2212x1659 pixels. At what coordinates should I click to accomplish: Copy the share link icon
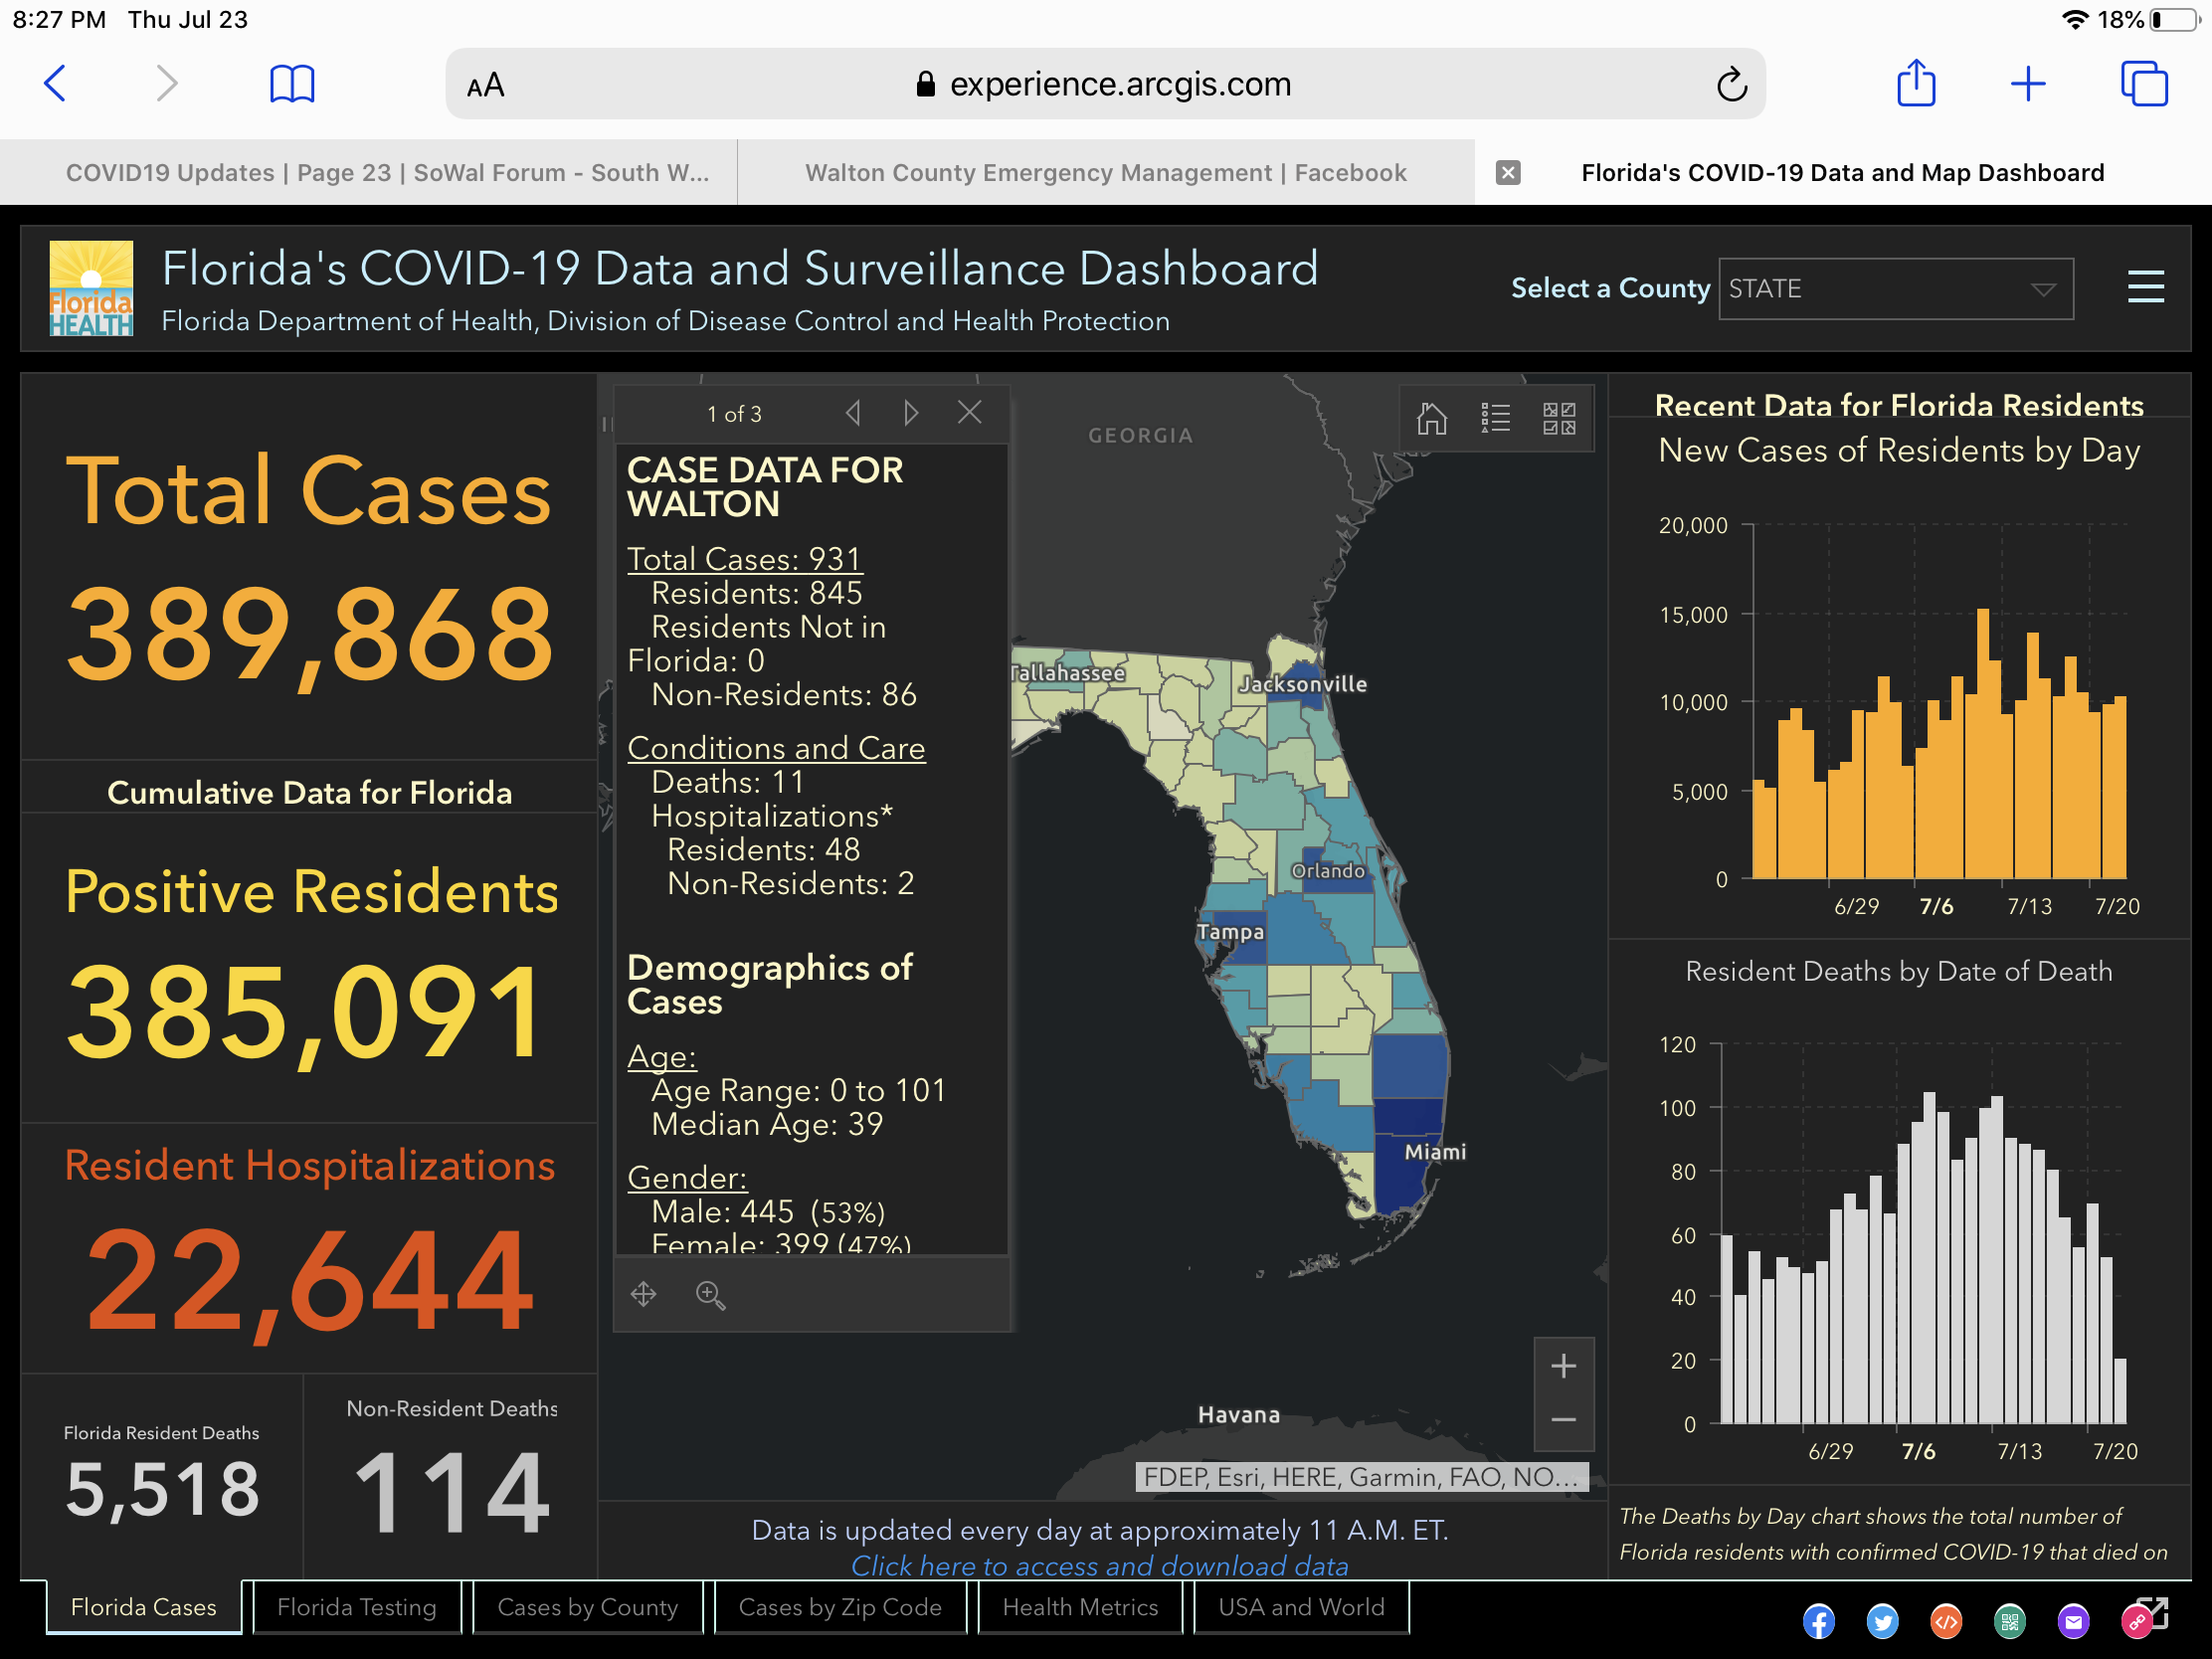[2137, 1621]
